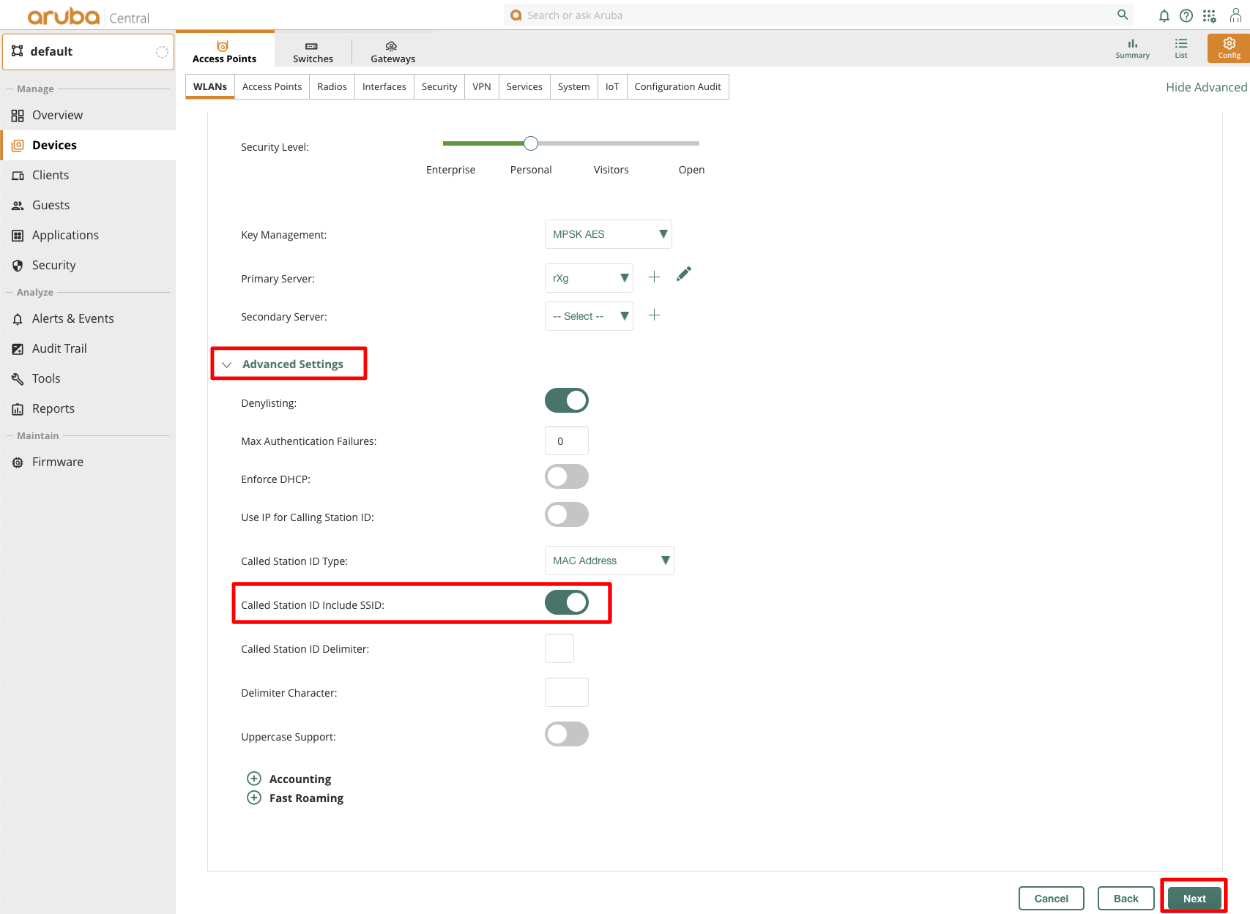The image size is (1250, 914).
Task: Switch to List view icon
Action: 1181,48
